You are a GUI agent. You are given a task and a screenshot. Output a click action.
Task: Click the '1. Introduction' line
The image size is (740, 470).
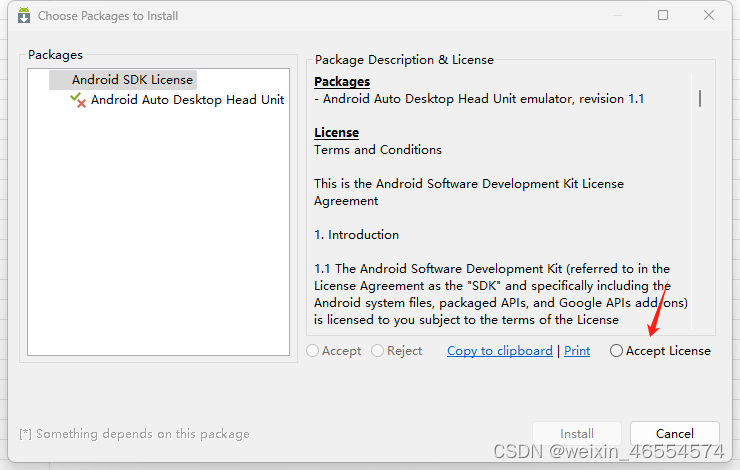click(x=357, y=235)
